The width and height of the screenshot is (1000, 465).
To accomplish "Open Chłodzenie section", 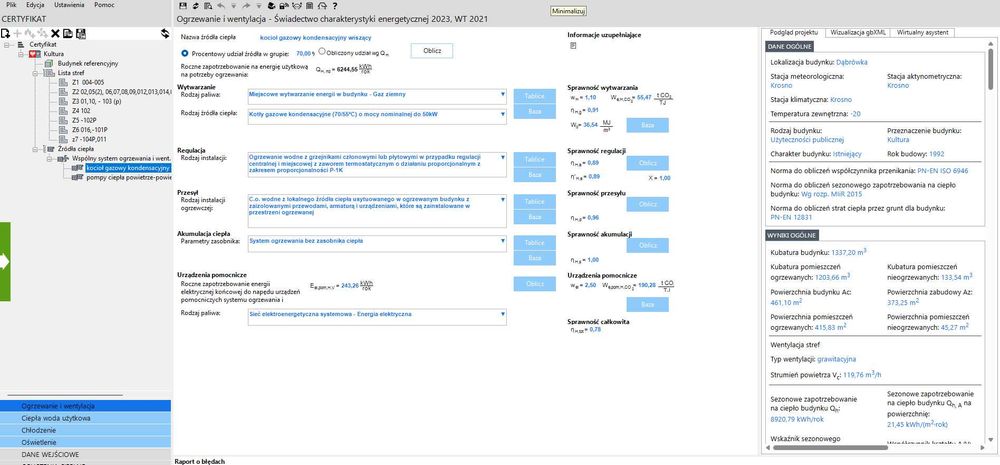I will pyautogui.click(x=85, y=431).
